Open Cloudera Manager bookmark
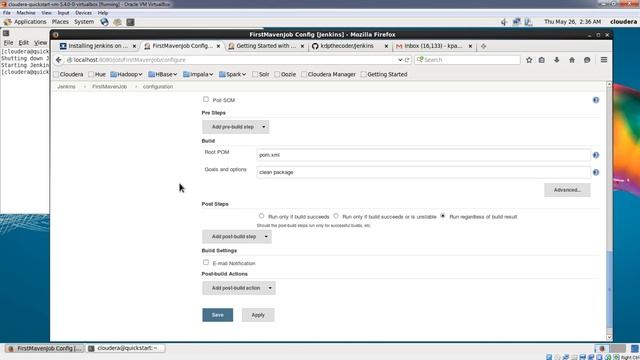640x360 pixels. (328, 74)
